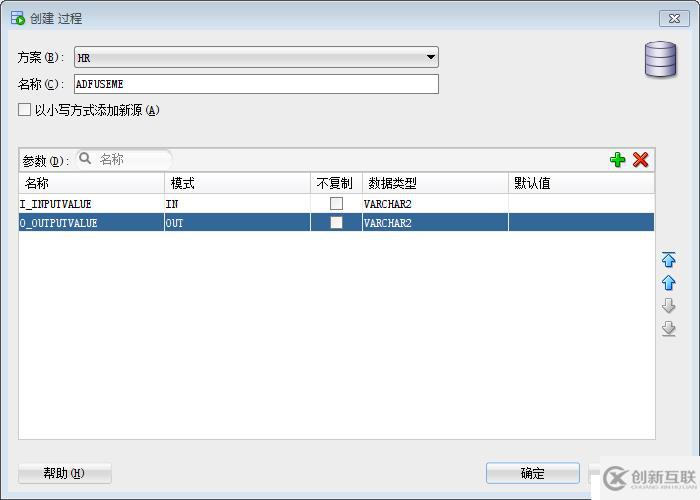Move parameter up one row arrow
This screenshot has height=500, width=700.
(668, 282)
